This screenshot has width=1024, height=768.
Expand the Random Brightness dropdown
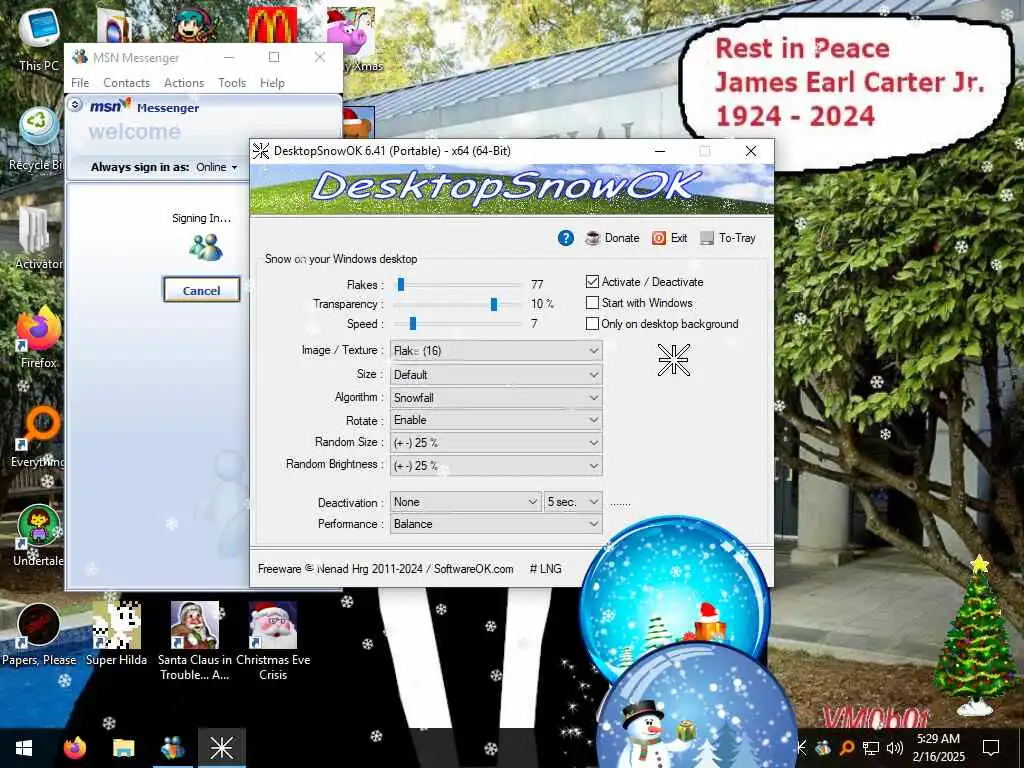pos(496,466)
